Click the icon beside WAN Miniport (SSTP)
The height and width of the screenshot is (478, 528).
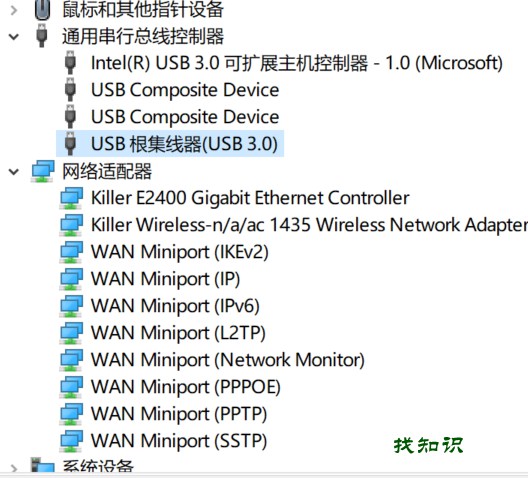tap(71, 441)
